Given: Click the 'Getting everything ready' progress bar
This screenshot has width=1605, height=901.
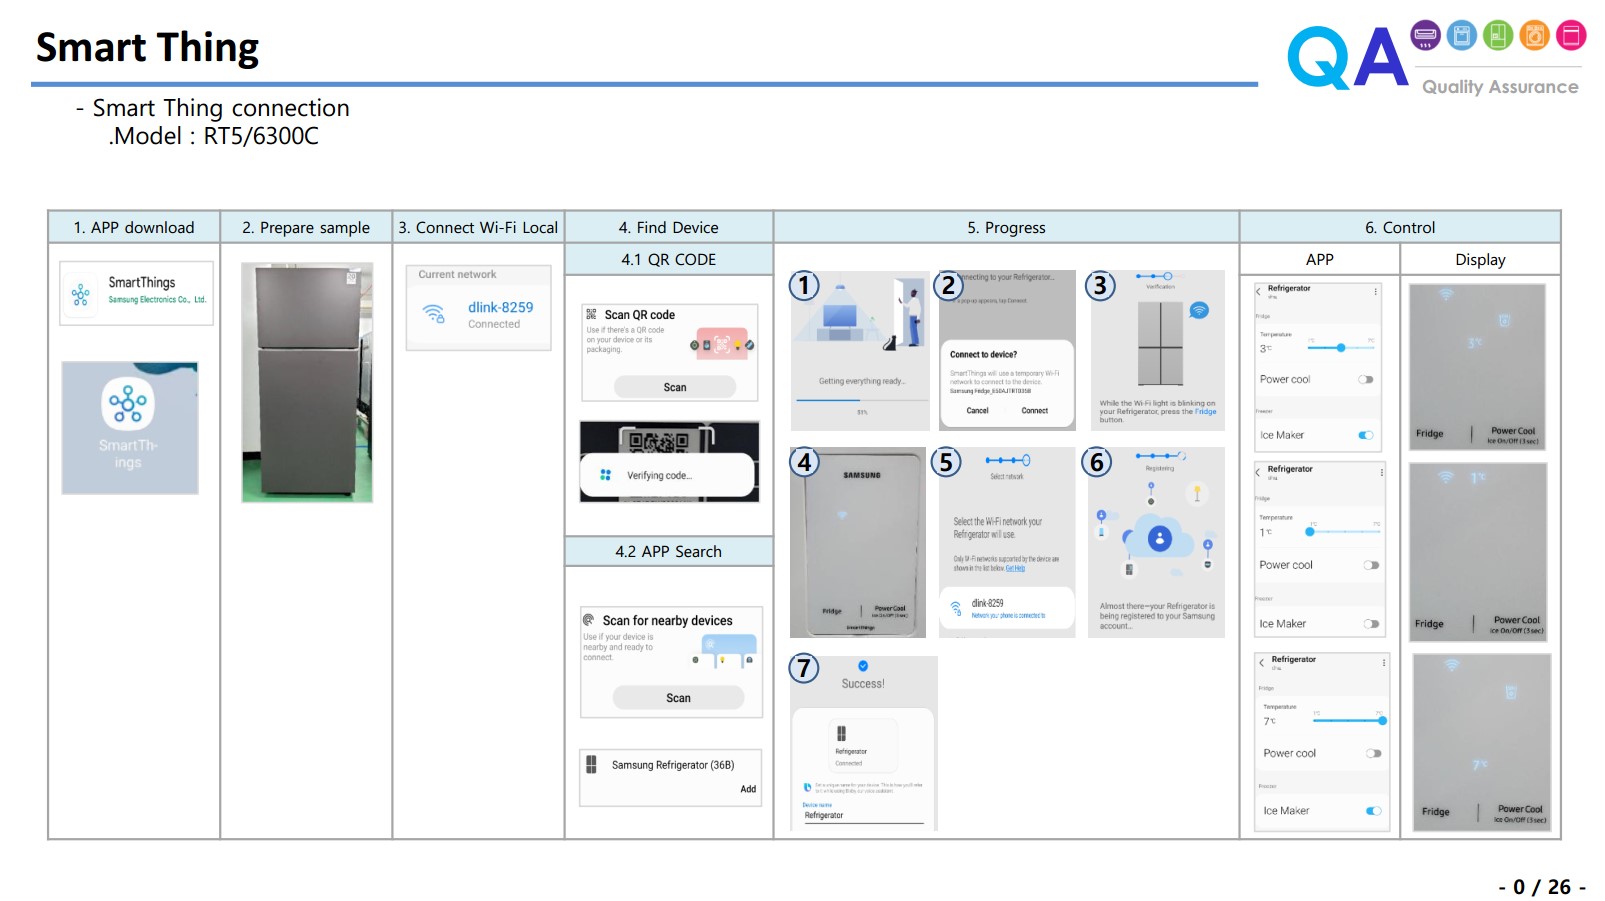Looking at the screenshot, I should click(862, 401).
